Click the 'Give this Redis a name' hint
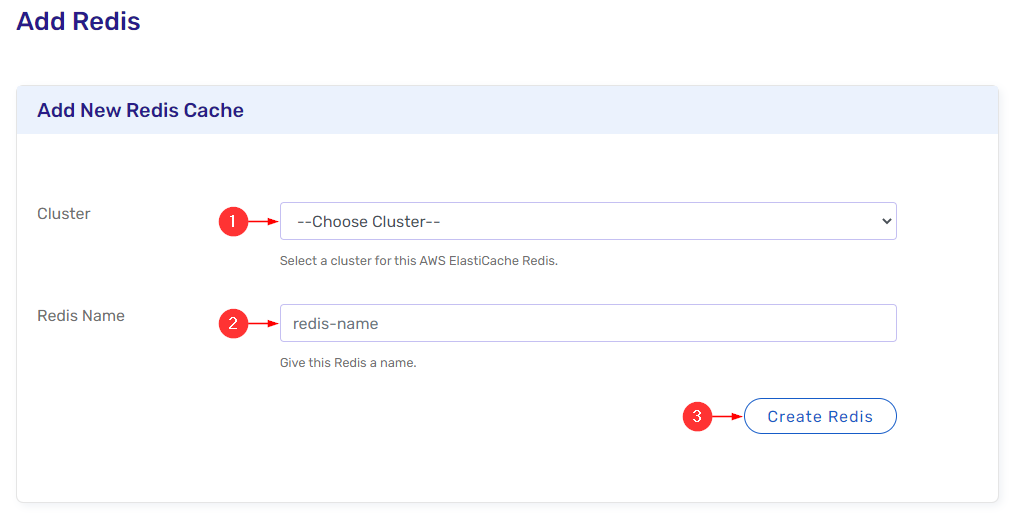Screen dimensions: 1010x516 coord(348,363)
